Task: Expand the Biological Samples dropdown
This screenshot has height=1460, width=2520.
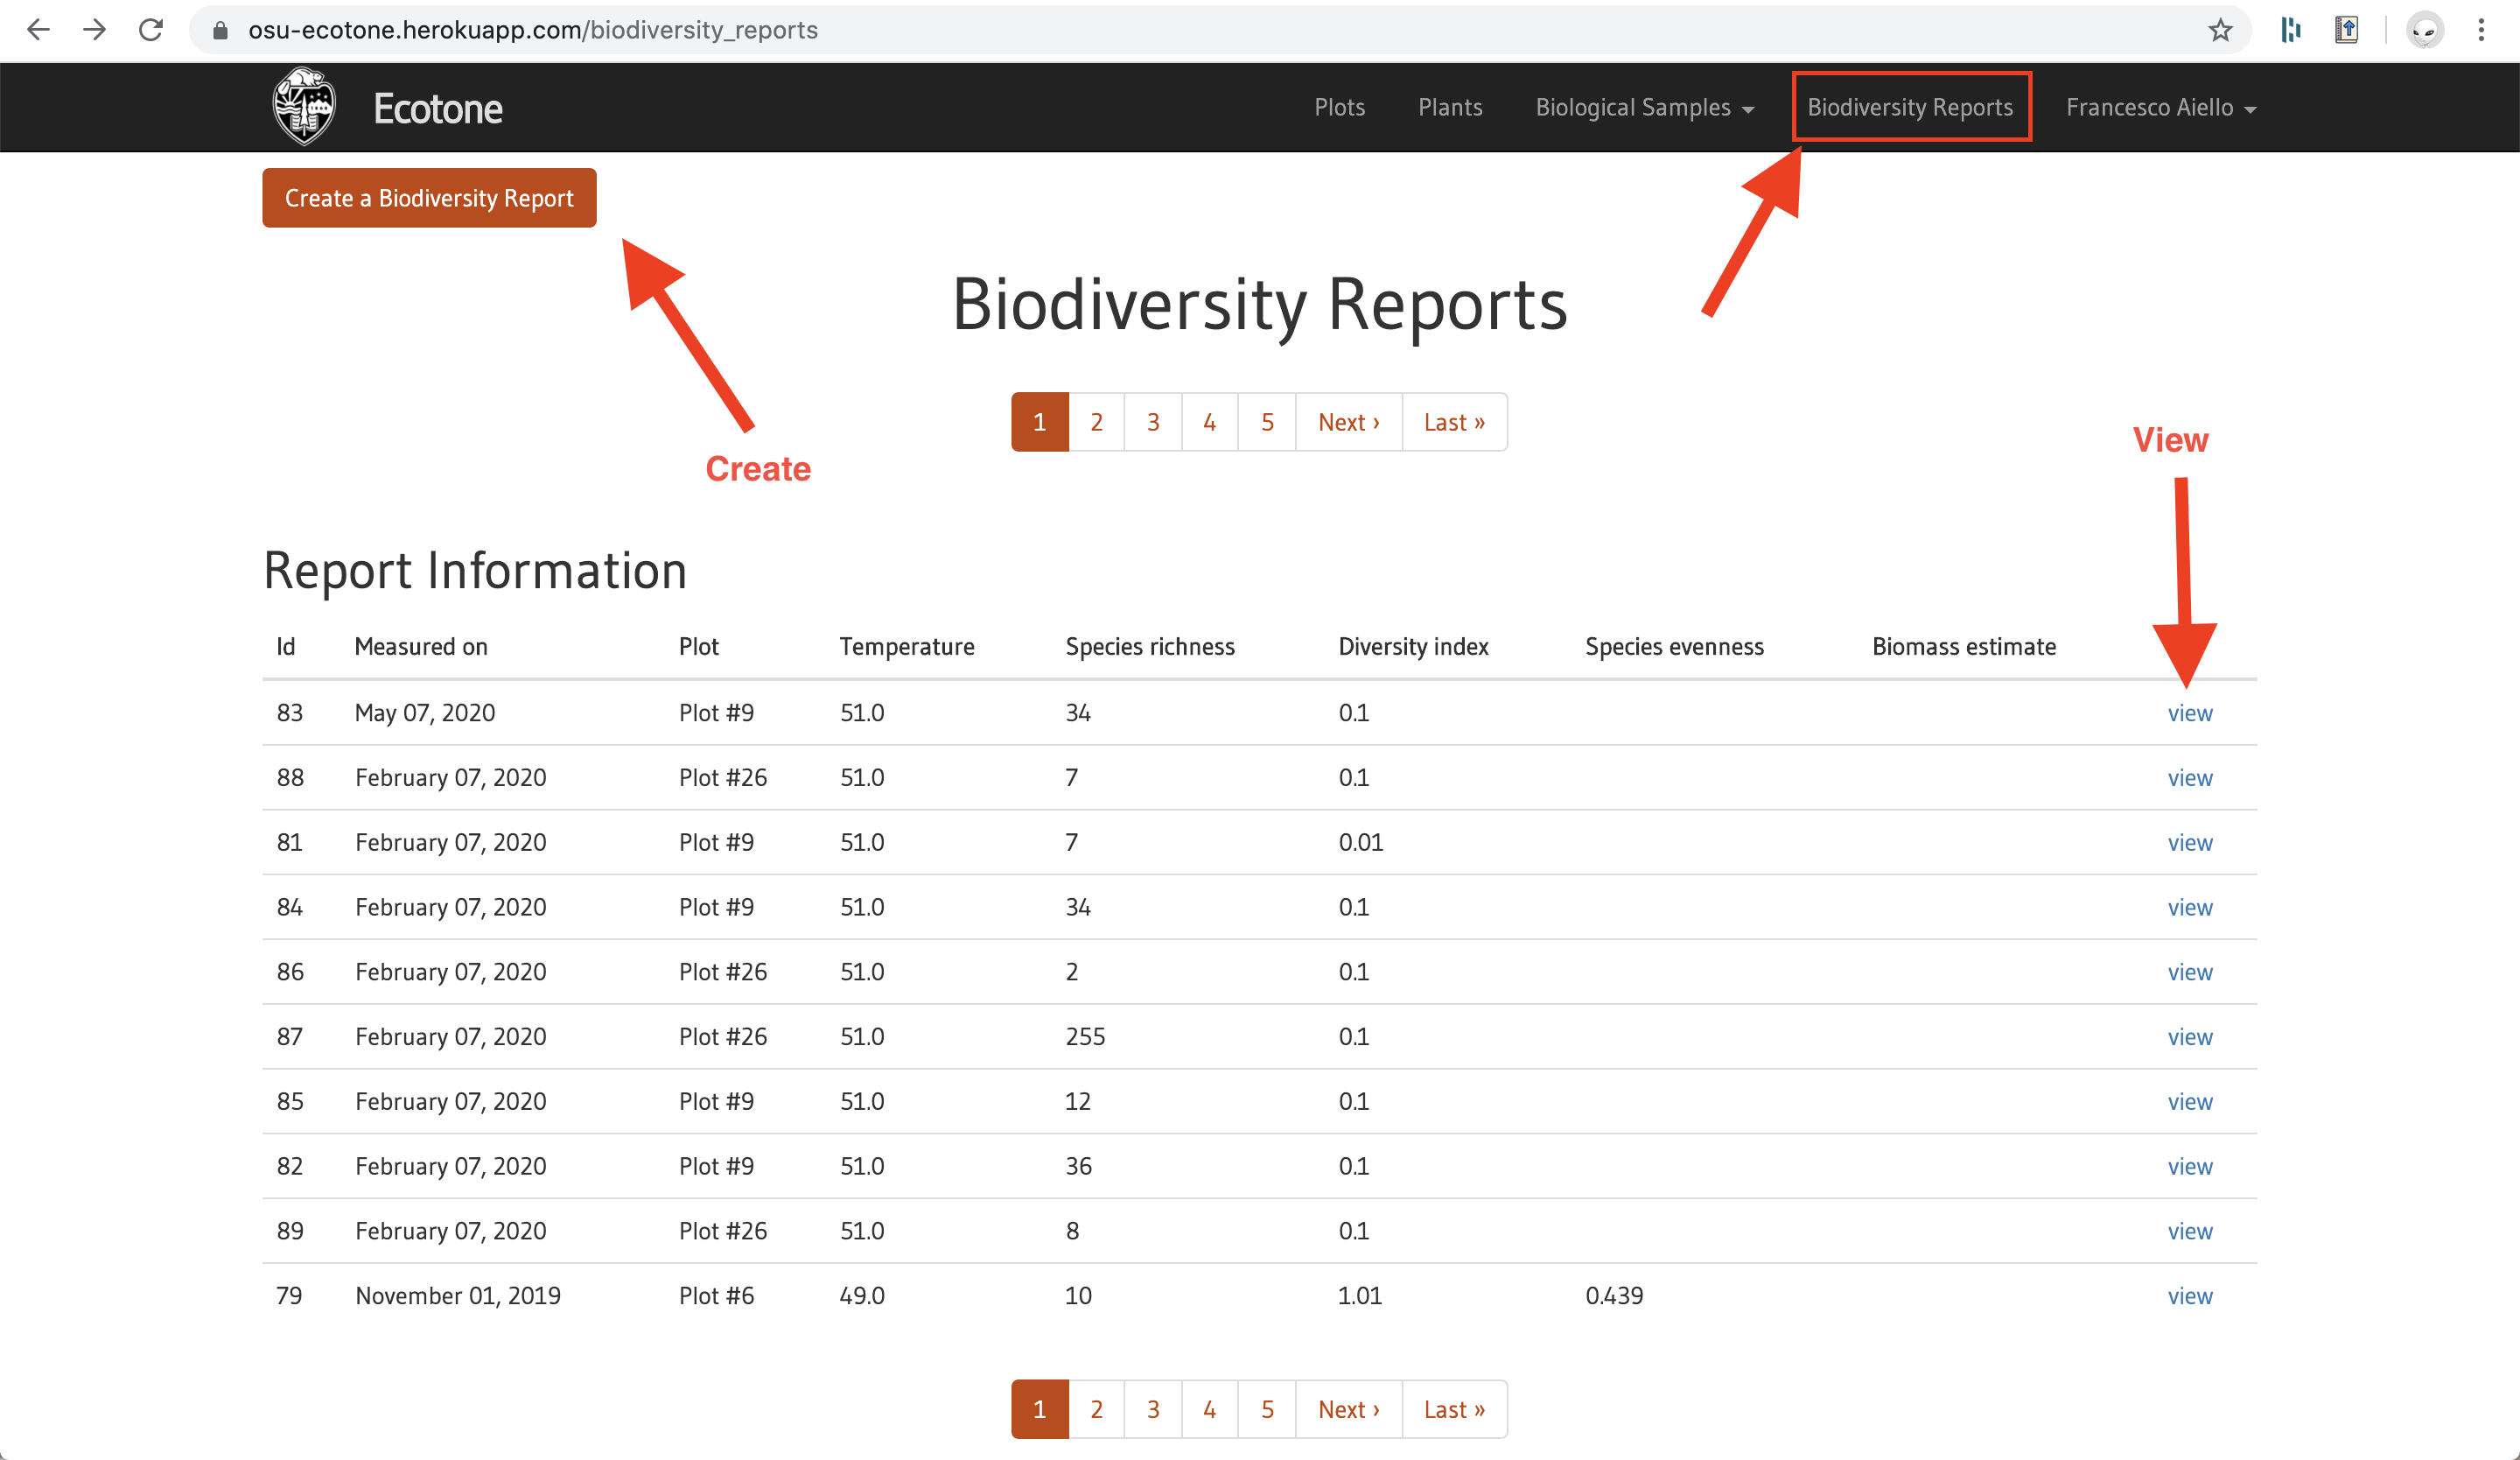Action: click(1644, 107)
